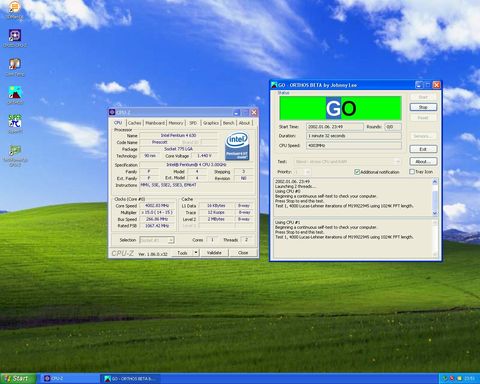
Task: Click the Code Name value Prescott
Action: (x=160, y=142)
